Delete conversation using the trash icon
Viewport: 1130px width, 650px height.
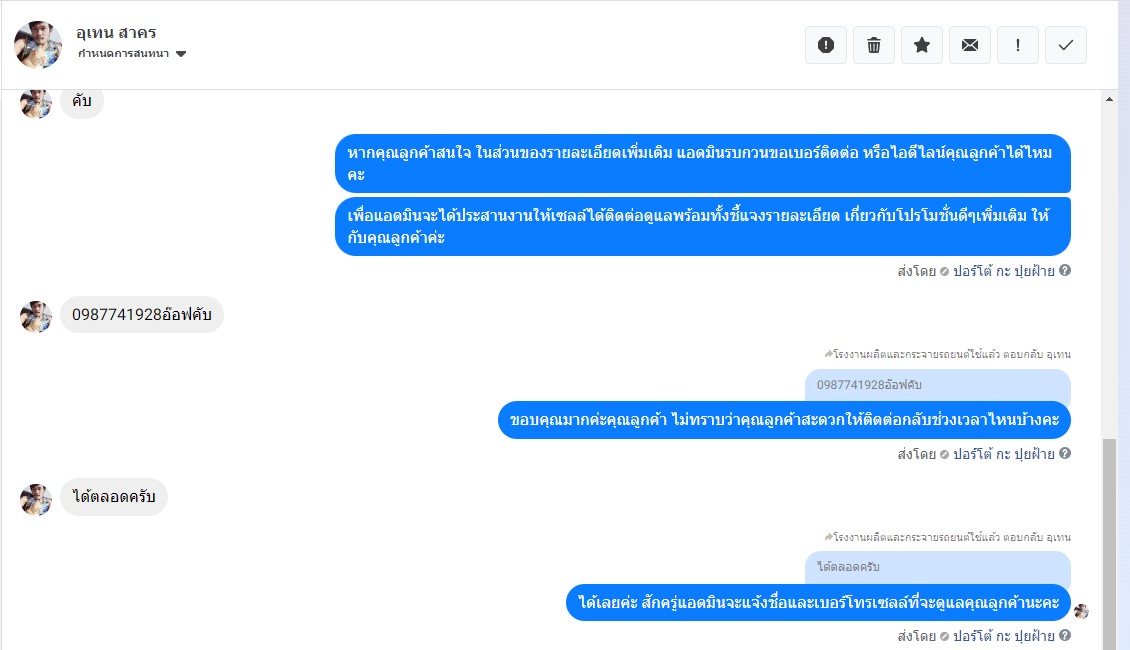[874, 45]
